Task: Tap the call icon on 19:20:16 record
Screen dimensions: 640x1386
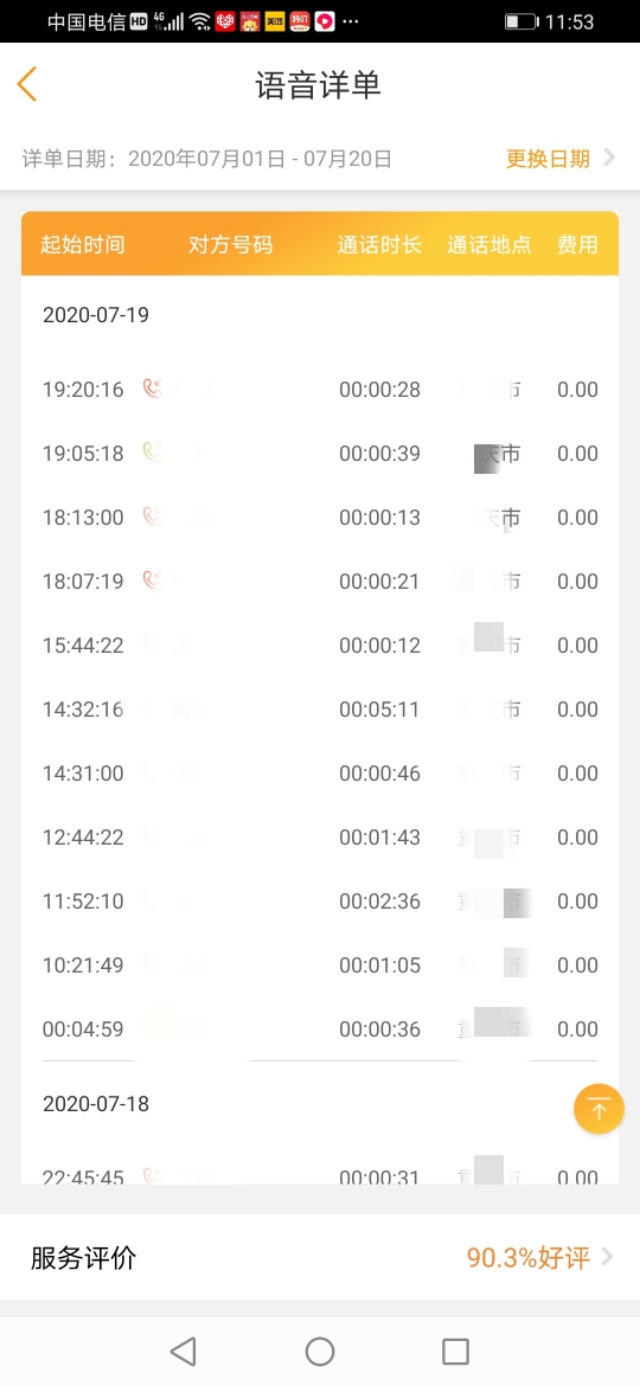Action: click(152, 389)
